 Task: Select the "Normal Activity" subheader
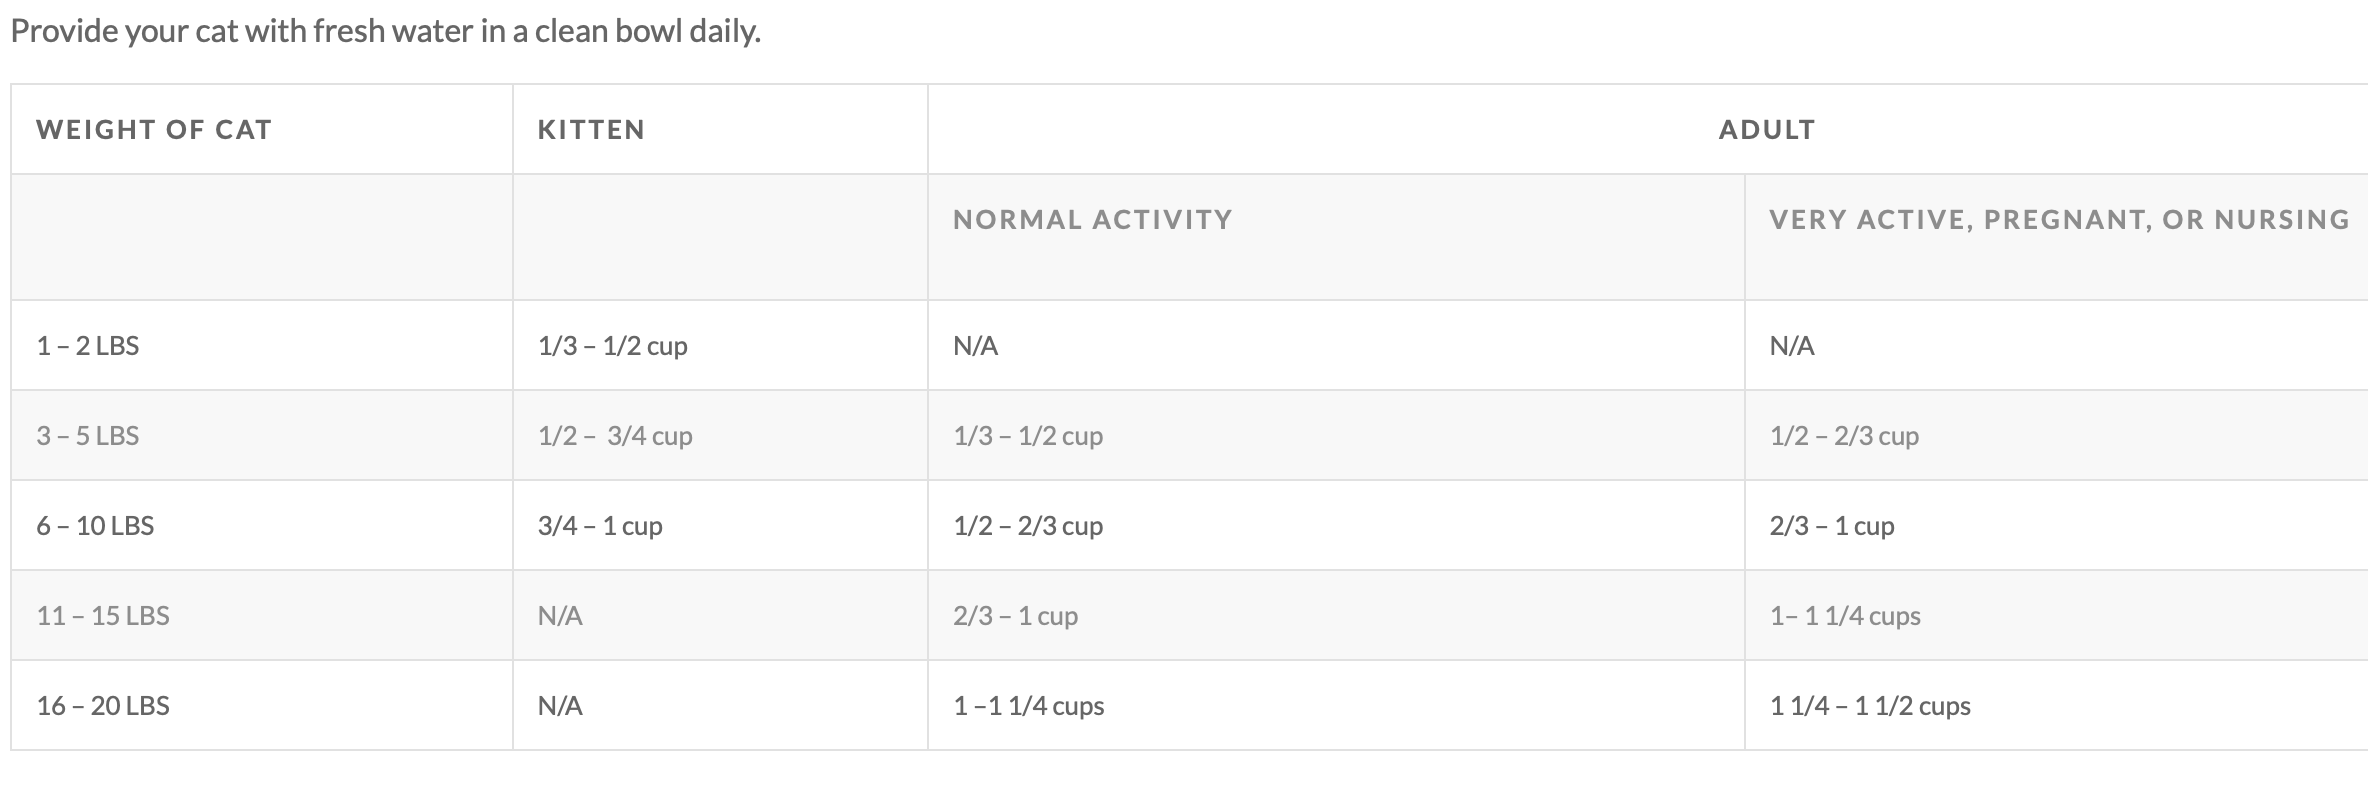pos(1092,220)
